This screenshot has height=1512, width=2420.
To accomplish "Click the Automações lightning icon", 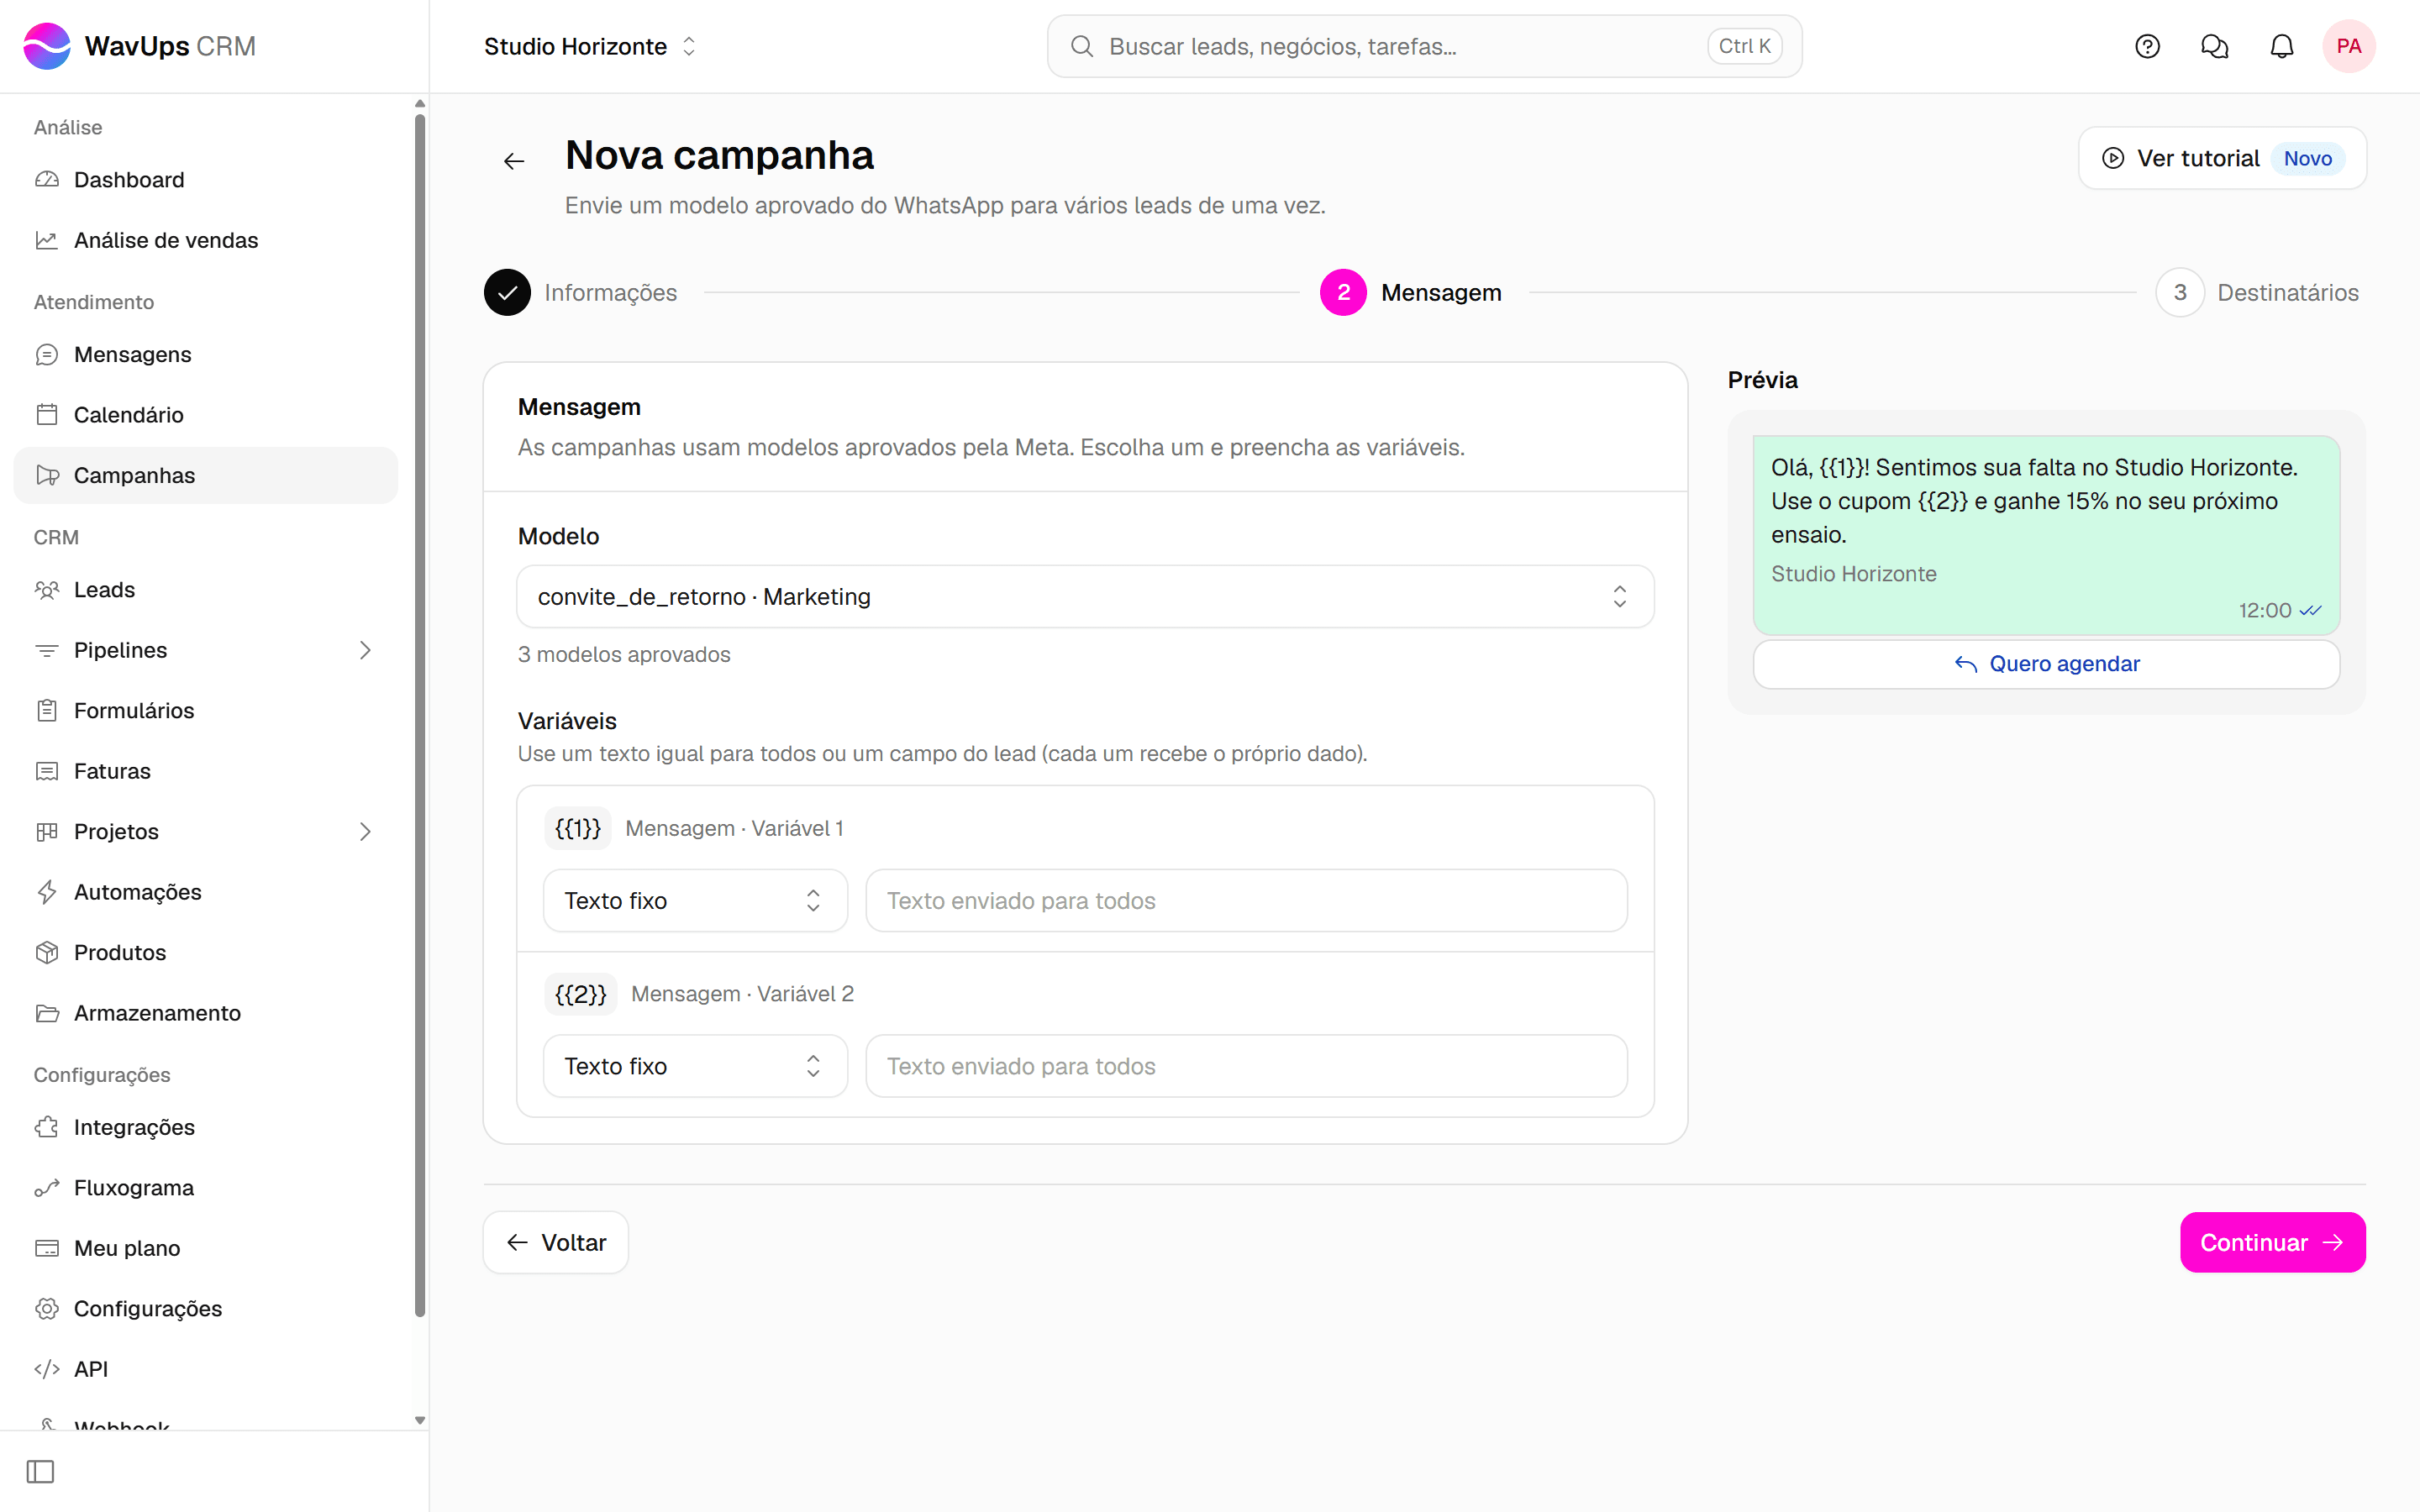I will (x=47, y=892).
